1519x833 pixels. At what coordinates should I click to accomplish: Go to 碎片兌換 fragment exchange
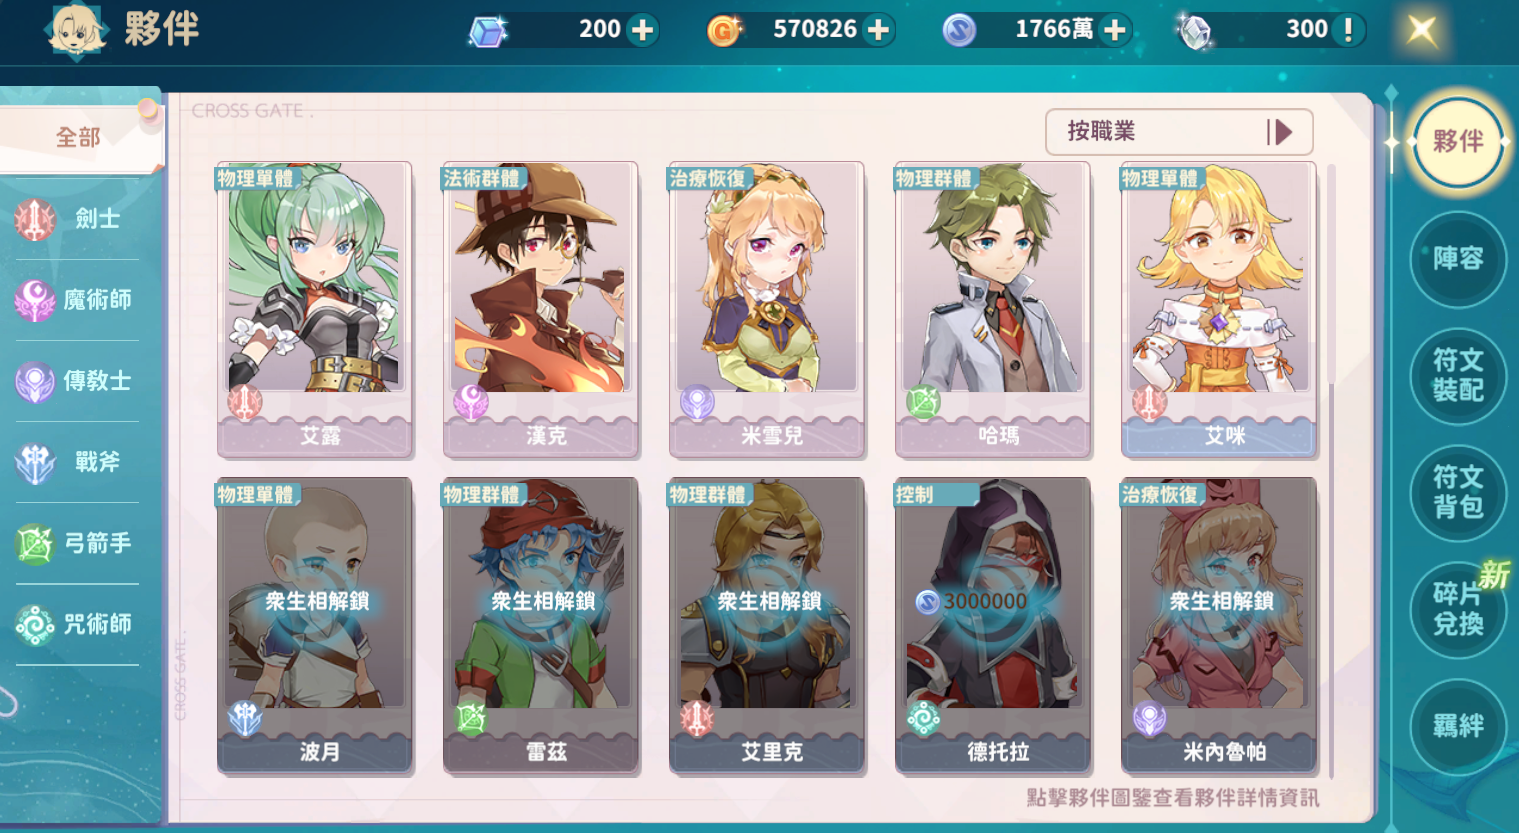click(x=1458, y=609)
